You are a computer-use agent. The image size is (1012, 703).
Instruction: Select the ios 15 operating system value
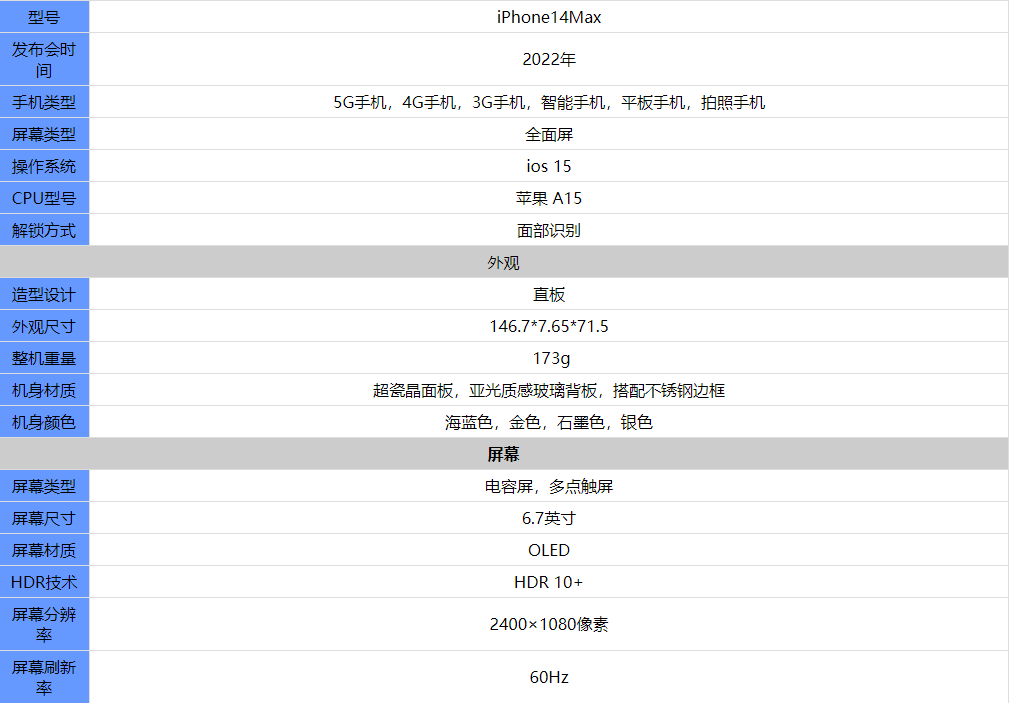click(549, 166)
